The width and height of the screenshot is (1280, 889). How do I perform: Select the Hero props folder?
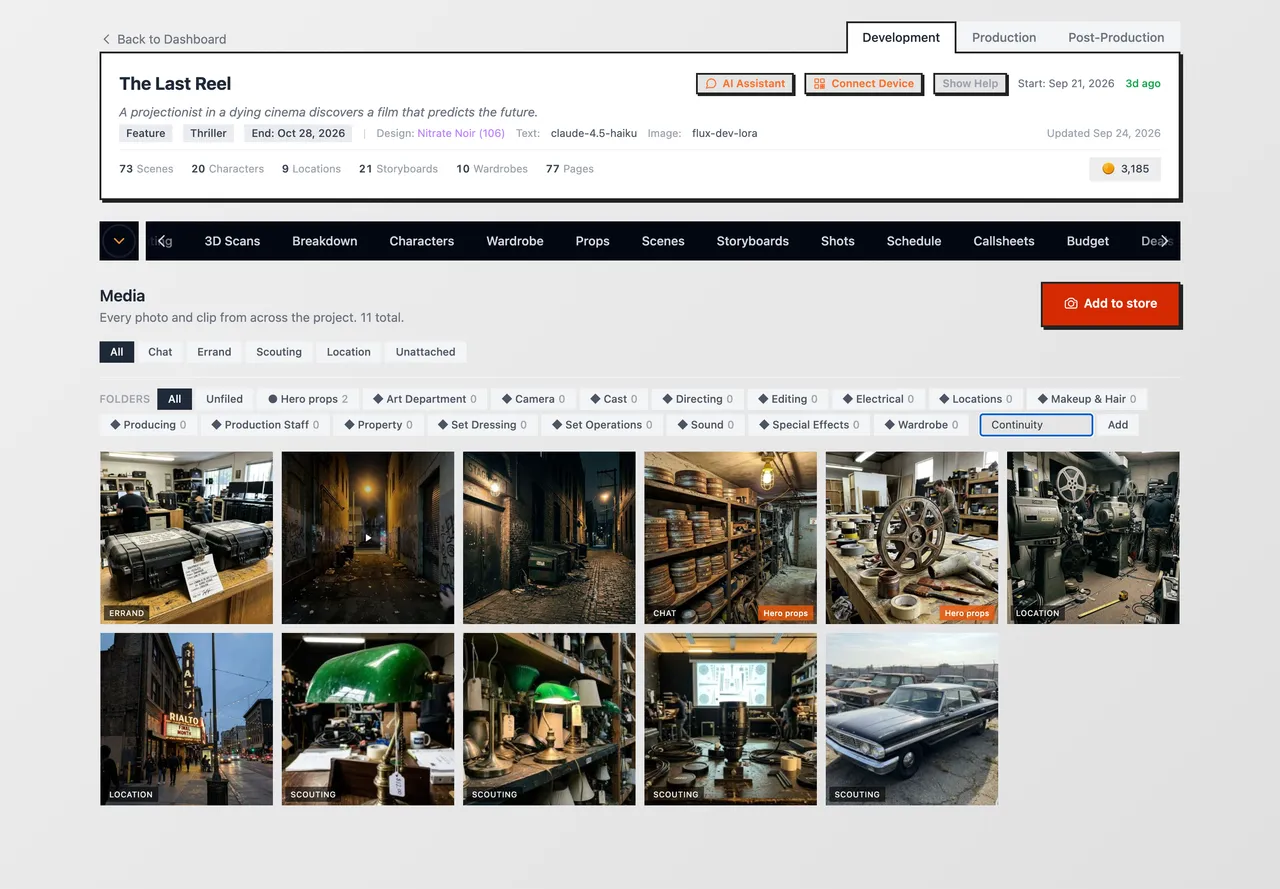(x=308, y=399)
